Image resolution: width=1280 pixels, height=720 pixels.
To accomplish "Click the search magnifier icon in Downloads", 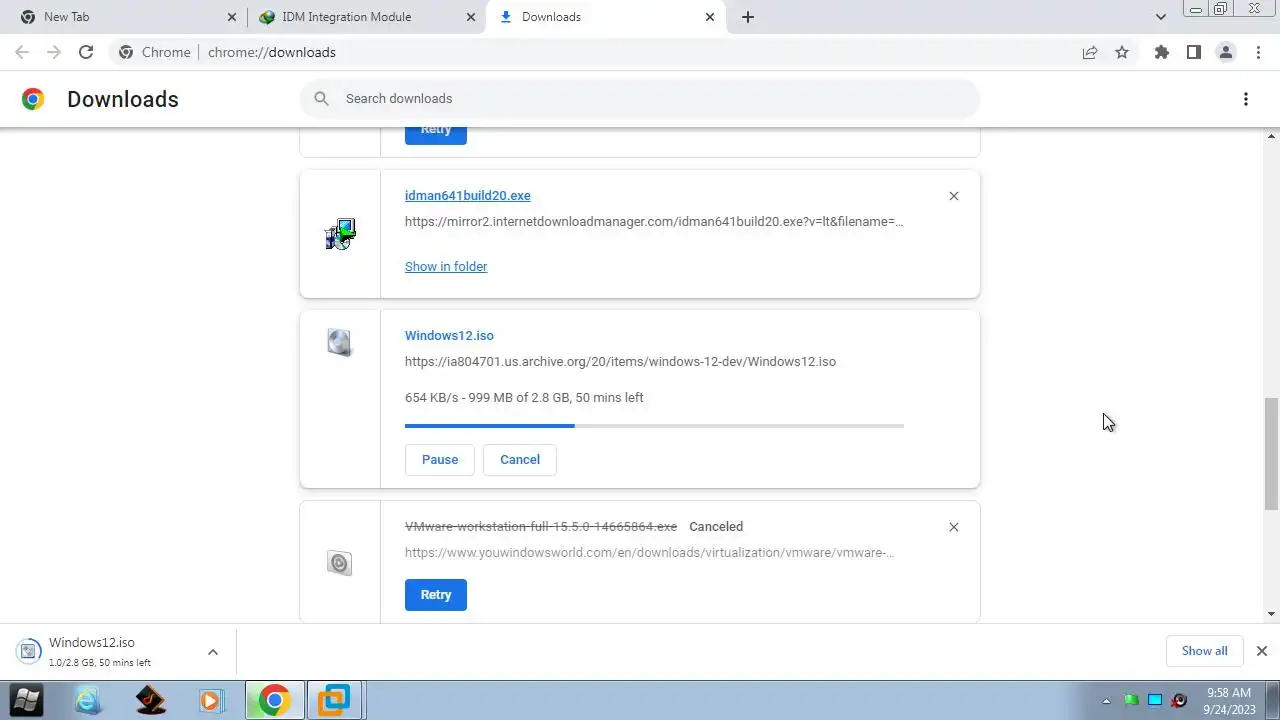I will coord(321,98).
